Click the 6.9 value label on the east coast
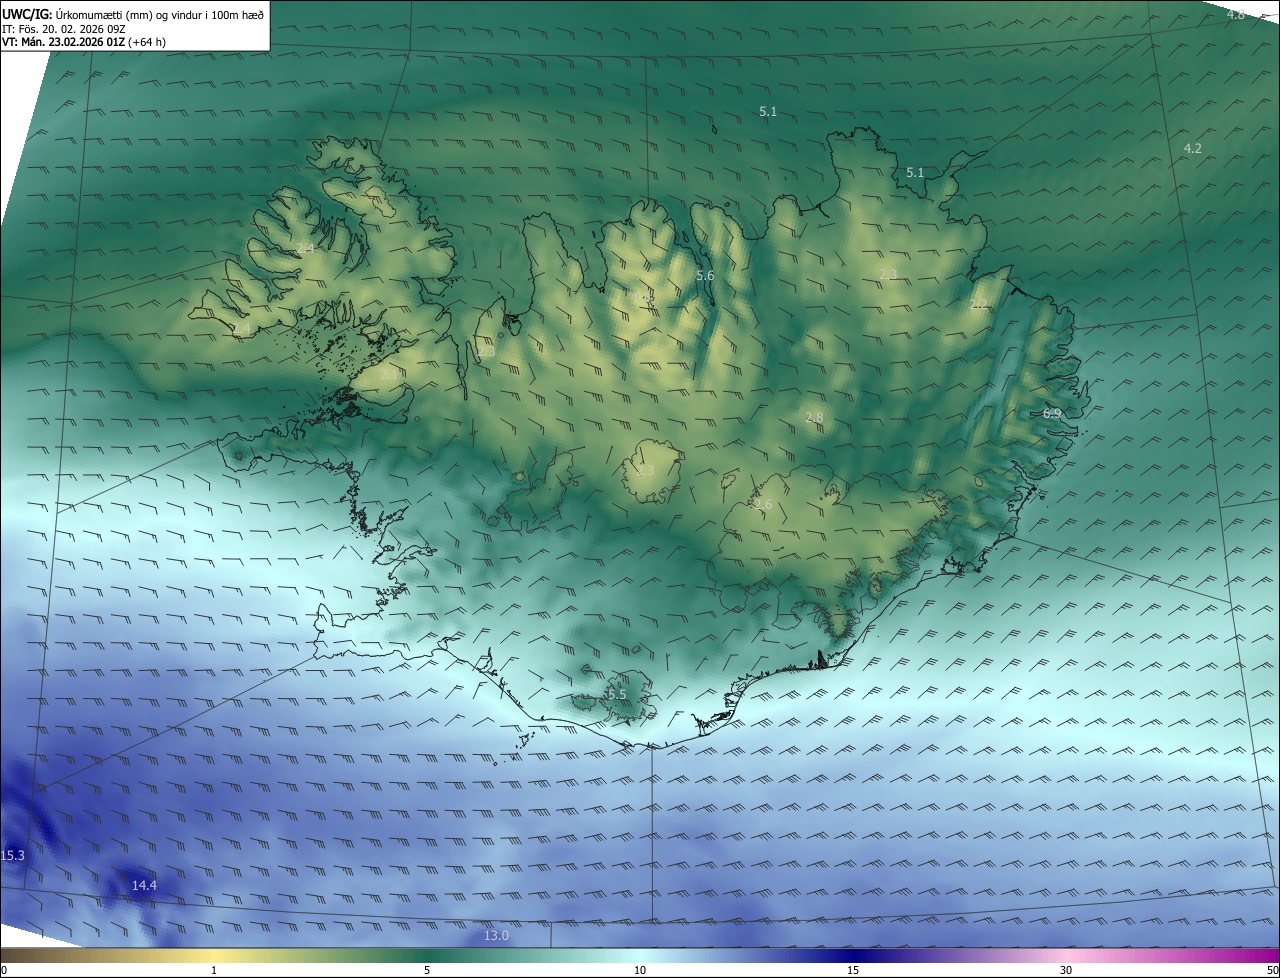Image resolution: width=1280 pixels, height=978 pixels. (1052, 413)
